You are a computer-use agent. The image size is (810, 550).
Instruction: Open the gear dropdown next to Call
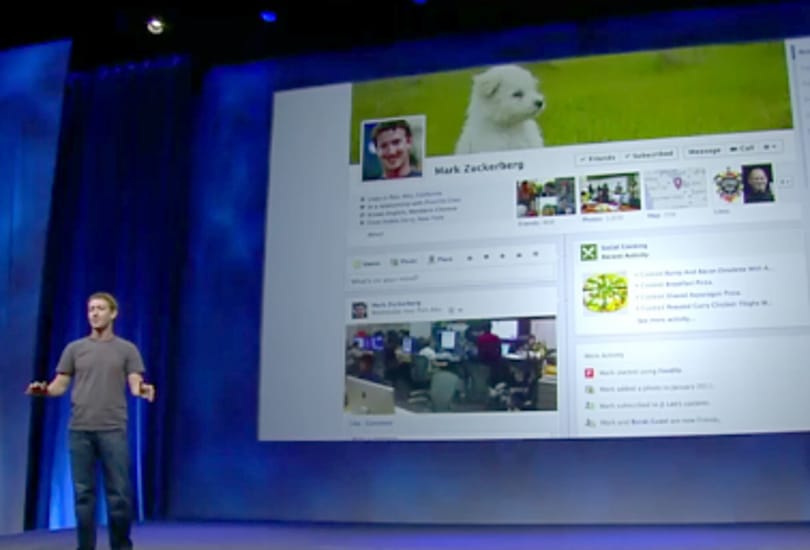point(770,147)
